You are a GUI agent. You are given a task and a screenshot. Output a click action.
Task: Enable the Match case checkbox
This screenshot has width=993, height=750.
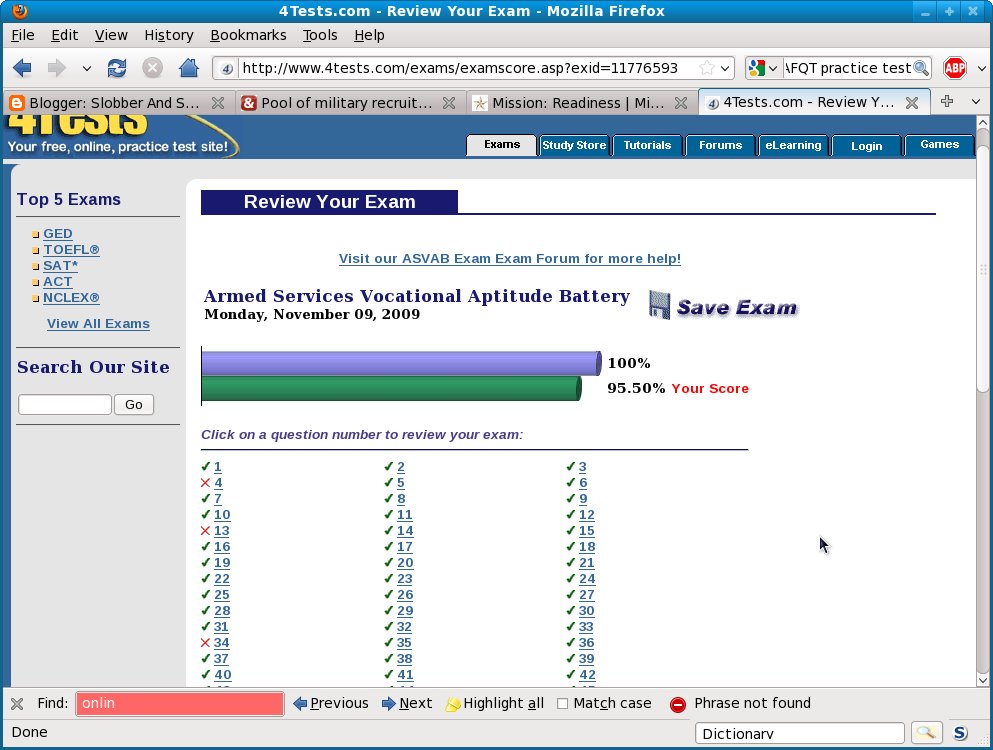tap(563, 703)
